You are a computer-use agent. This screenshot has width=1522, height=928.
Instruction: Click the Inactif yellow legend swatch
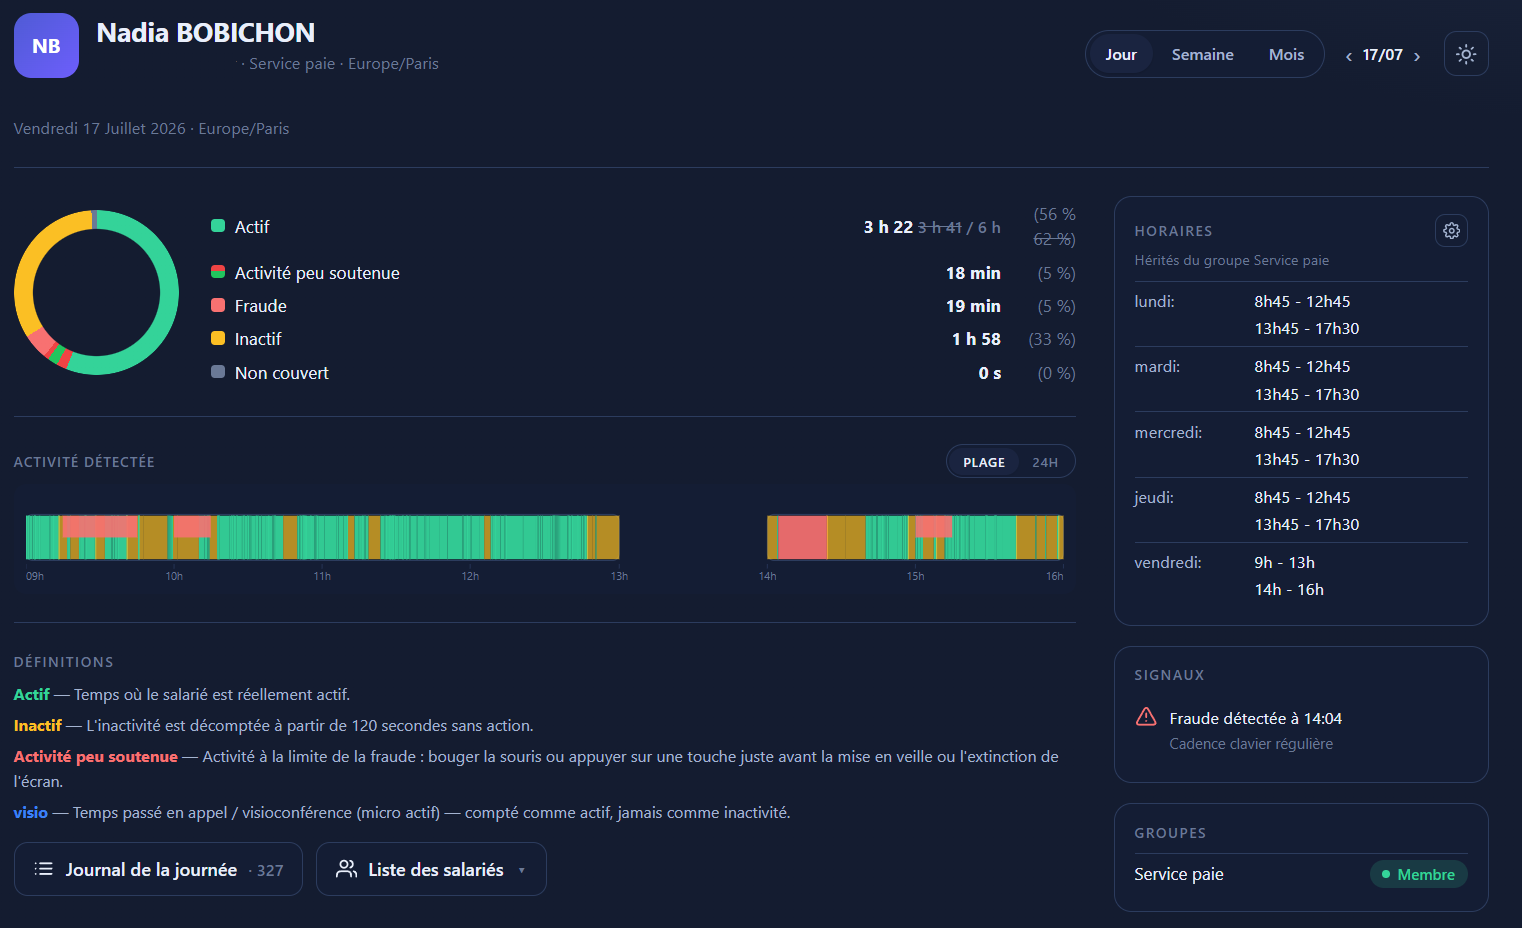(218, 338)
